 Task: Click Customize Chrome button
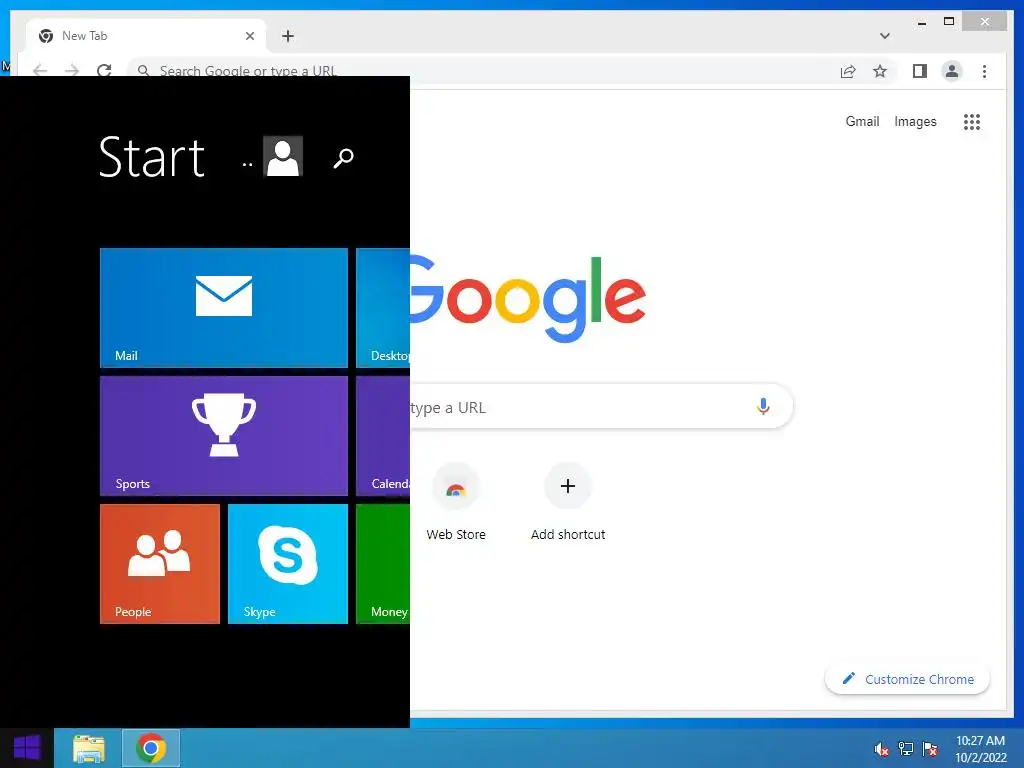(907, 679)
